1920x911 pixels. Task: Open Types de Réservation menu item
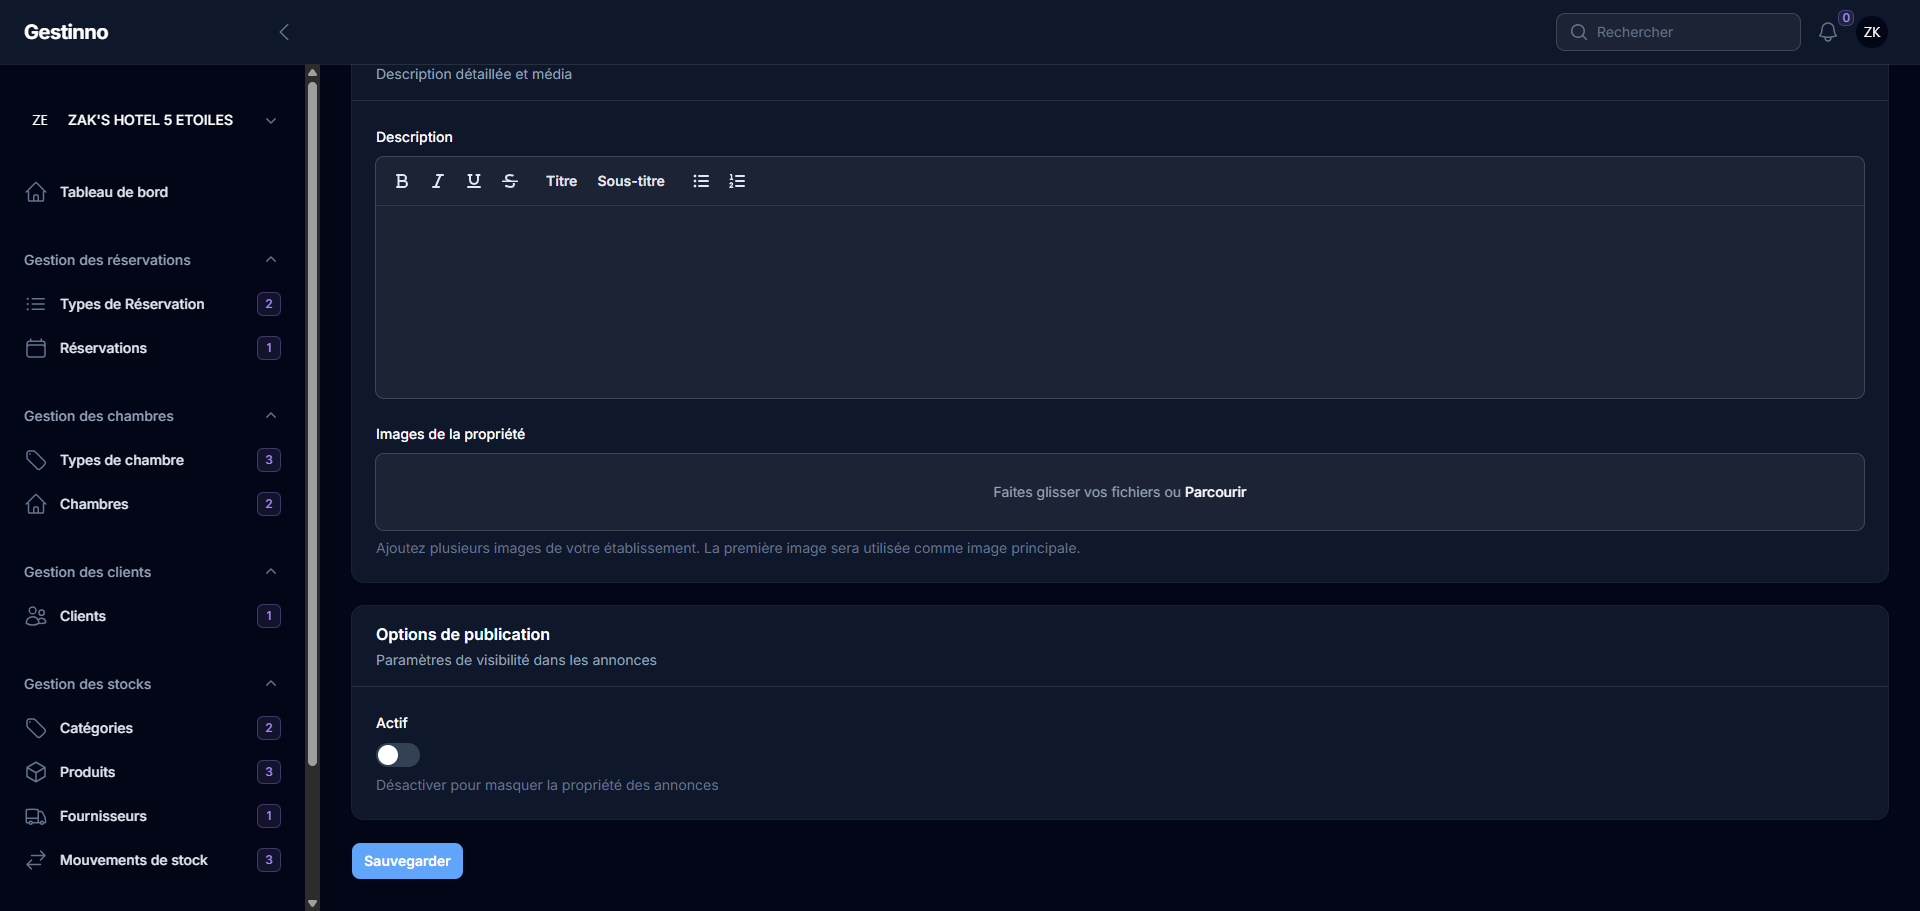152,304
